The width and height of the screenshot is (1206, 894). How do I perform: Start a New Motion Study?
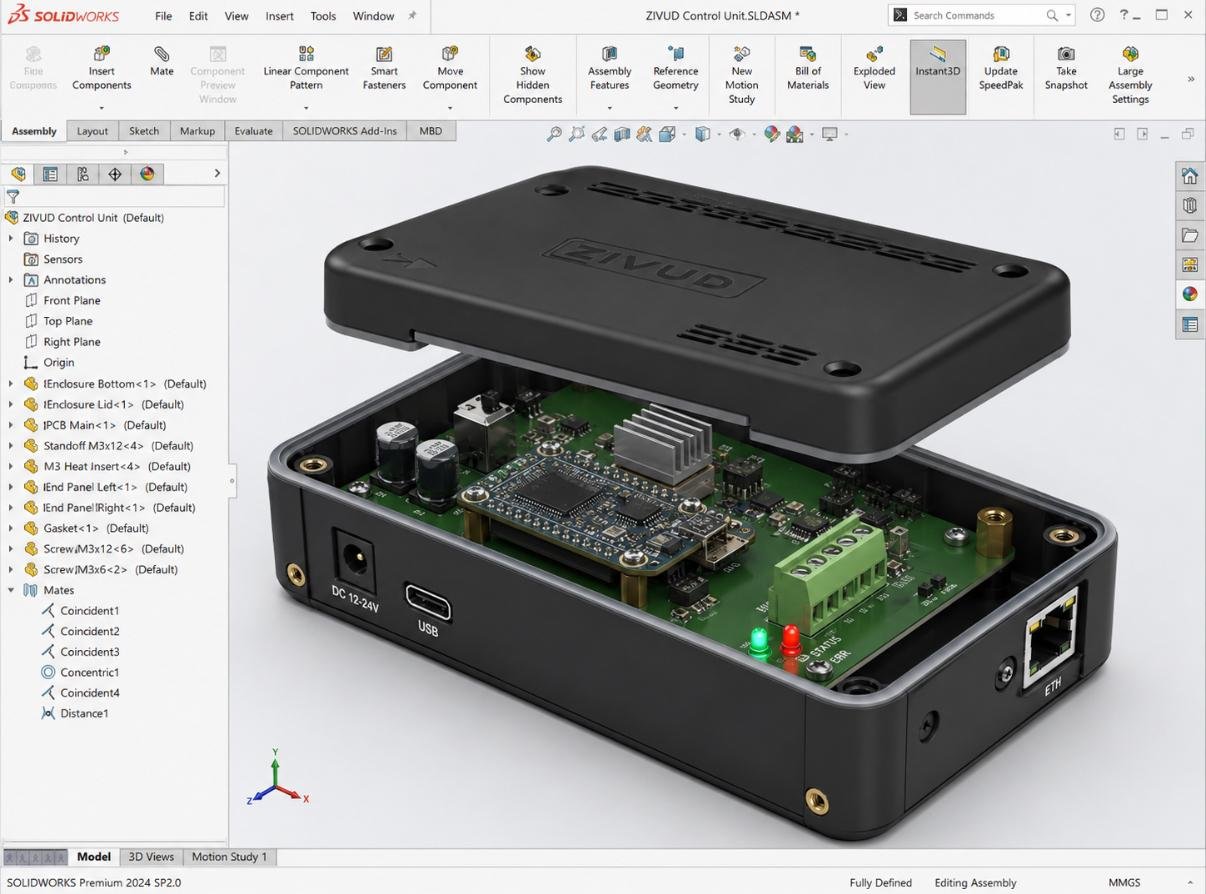click(x=741, y=75)
